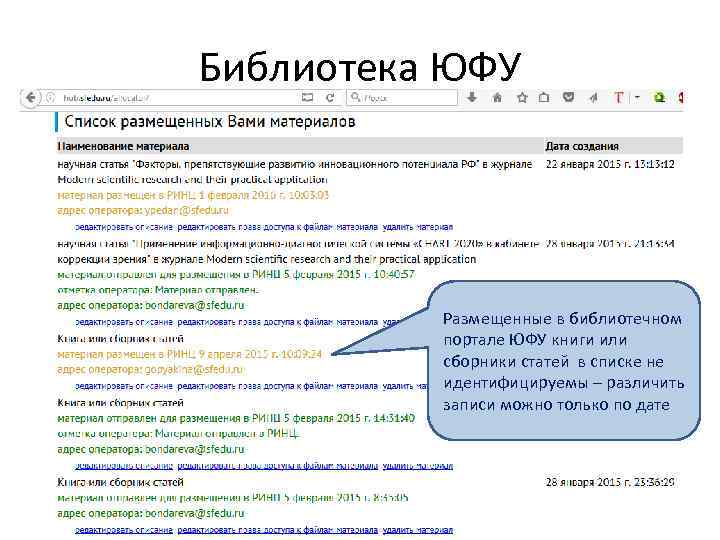Reload the page with the refresh icon
Image resolution: width=720 pixels, height=540 pixels.
(330, 98)
